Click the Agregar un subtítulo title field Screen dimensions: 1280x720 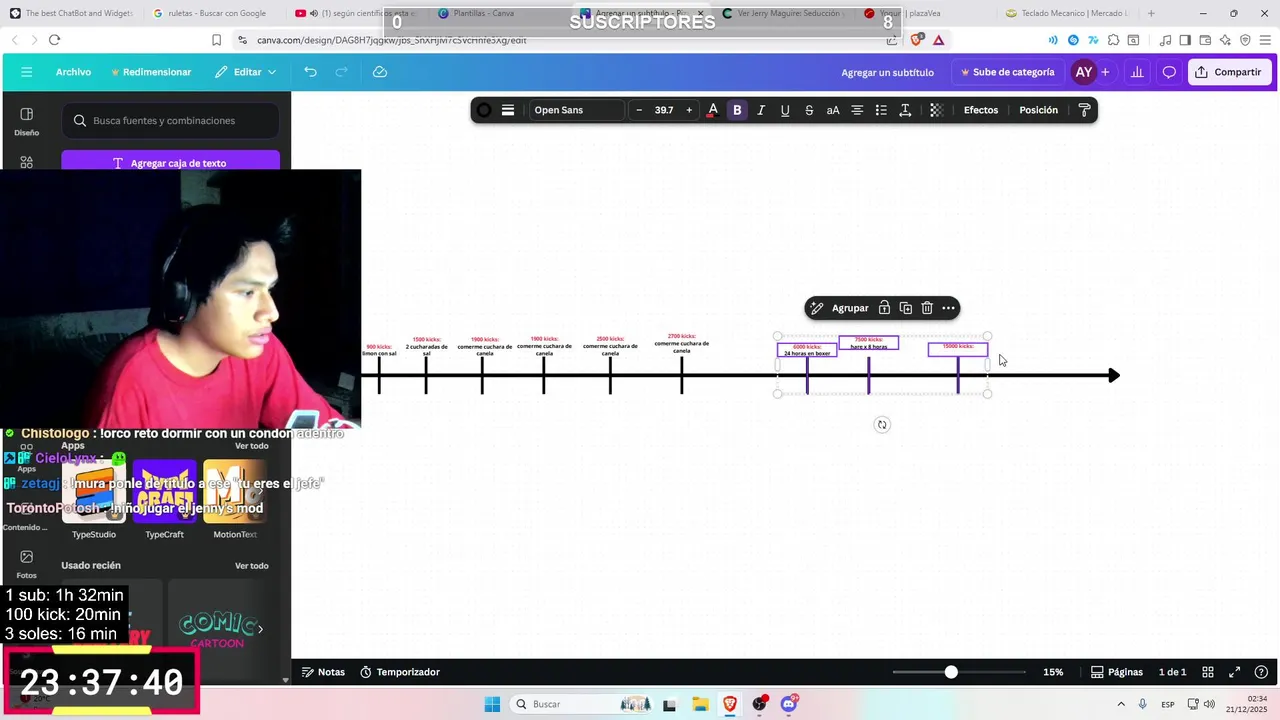coord(887,72)
